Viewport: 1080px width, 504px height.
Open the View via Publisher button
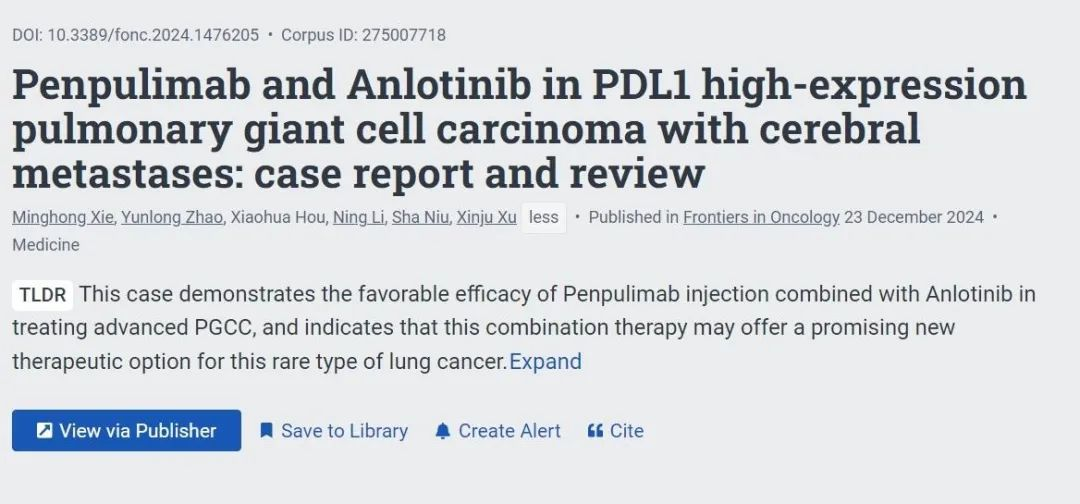pyautogui.click(x=127, y=430)
